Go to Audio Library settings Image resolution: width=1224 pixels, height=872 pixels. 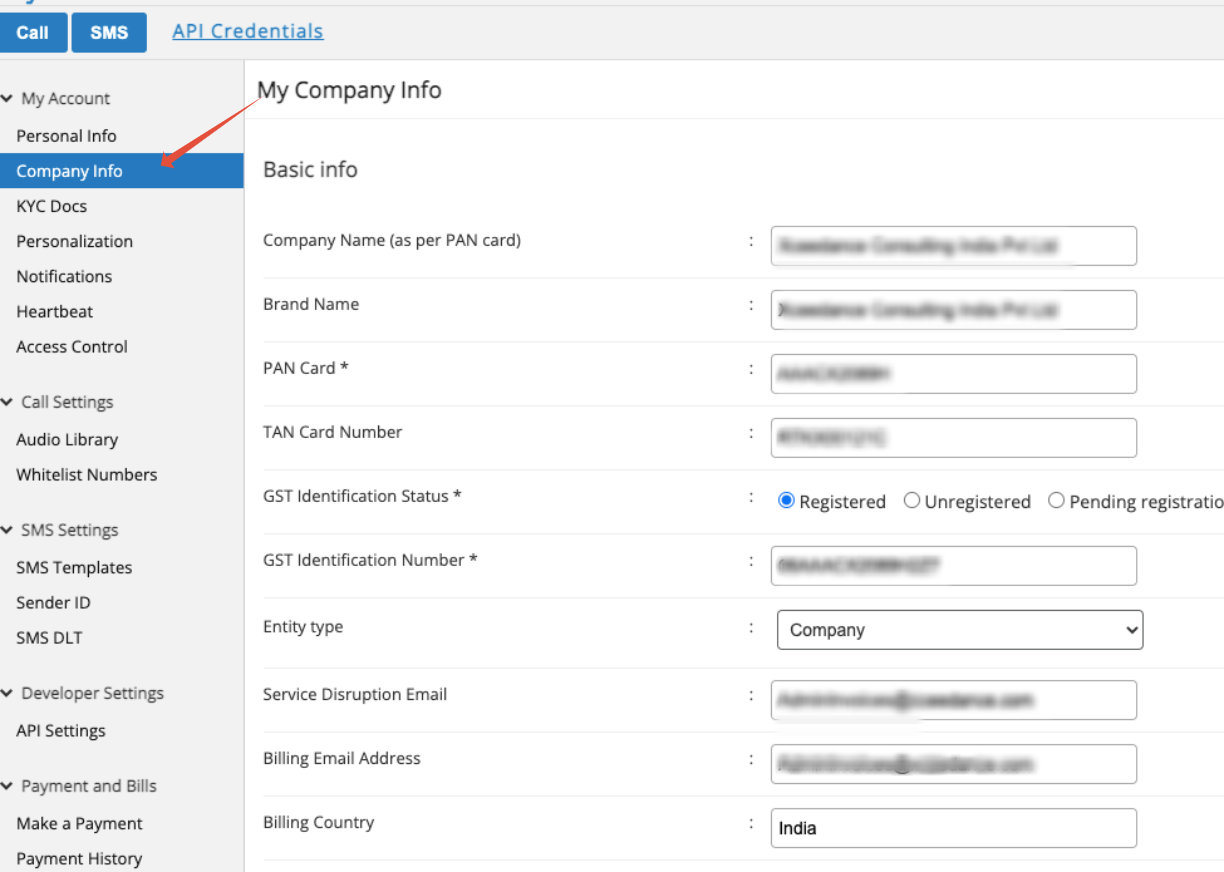click(x=67, y=440)
